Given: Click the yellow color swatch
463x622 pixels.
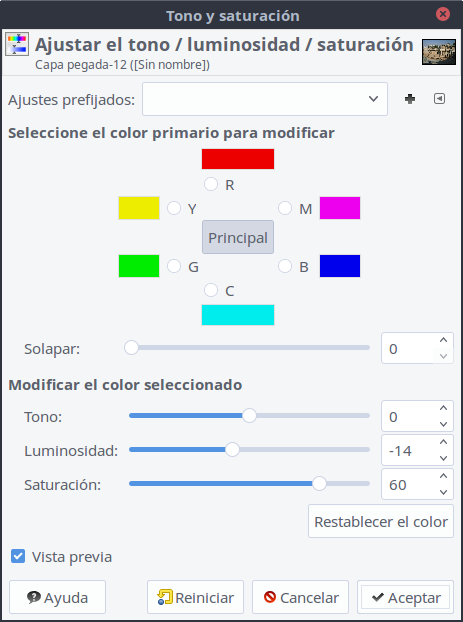Looking at the screenshot, I should point(139,208).
